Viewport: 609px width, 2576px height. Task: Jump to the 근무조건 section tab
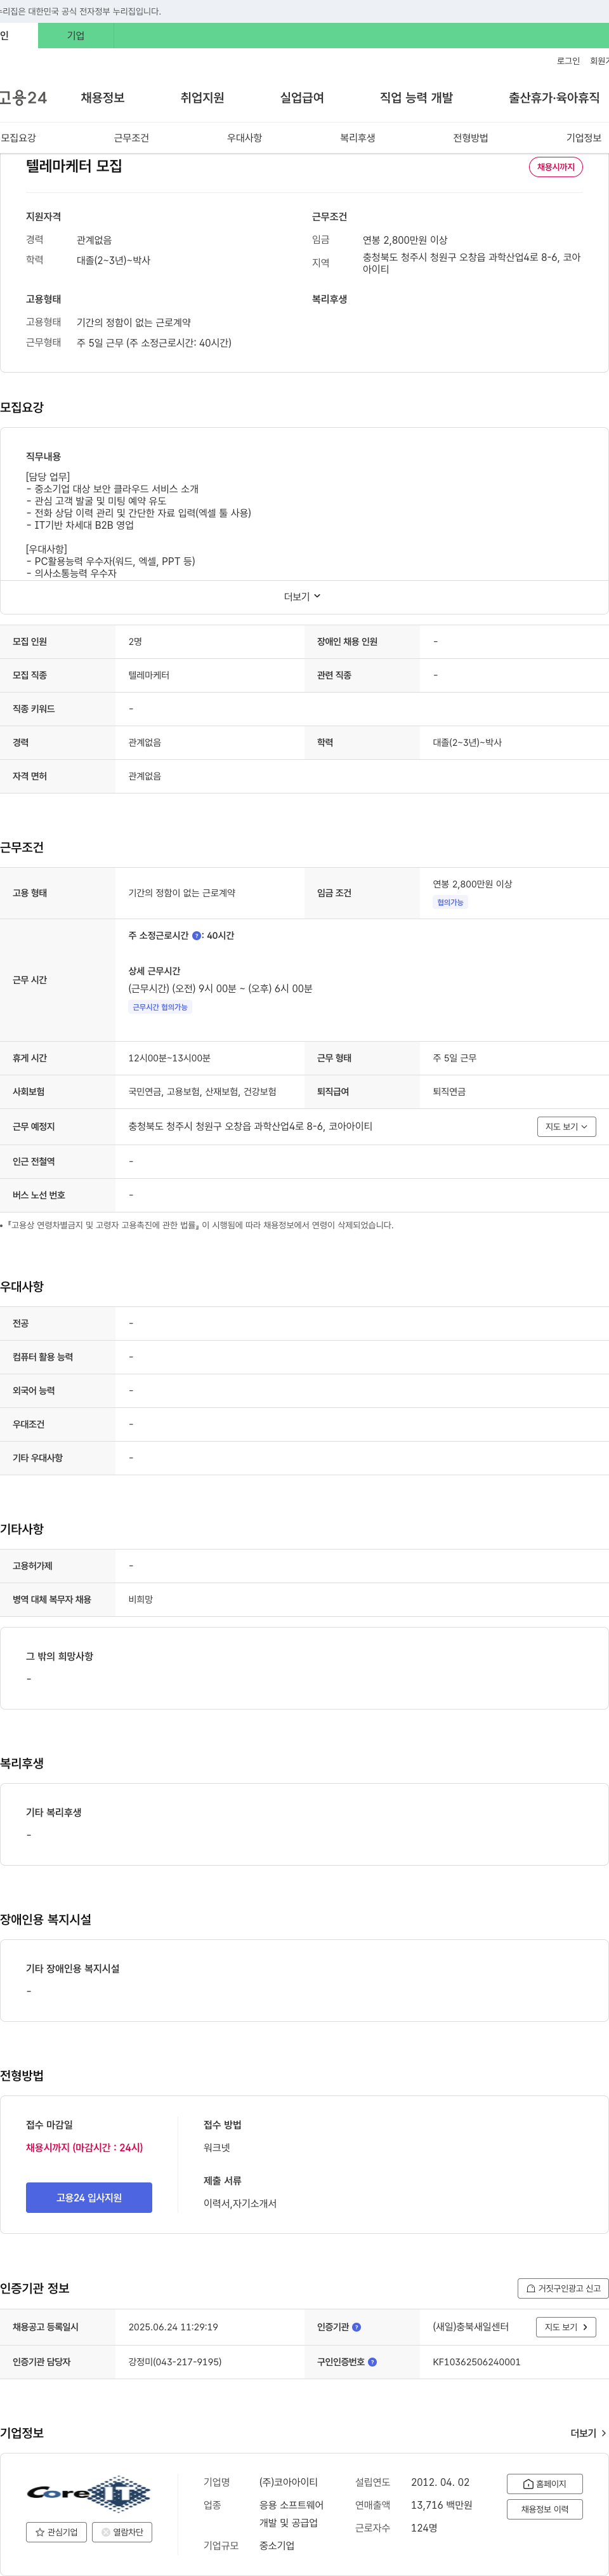pyautogui.click(x=131, y=138)
